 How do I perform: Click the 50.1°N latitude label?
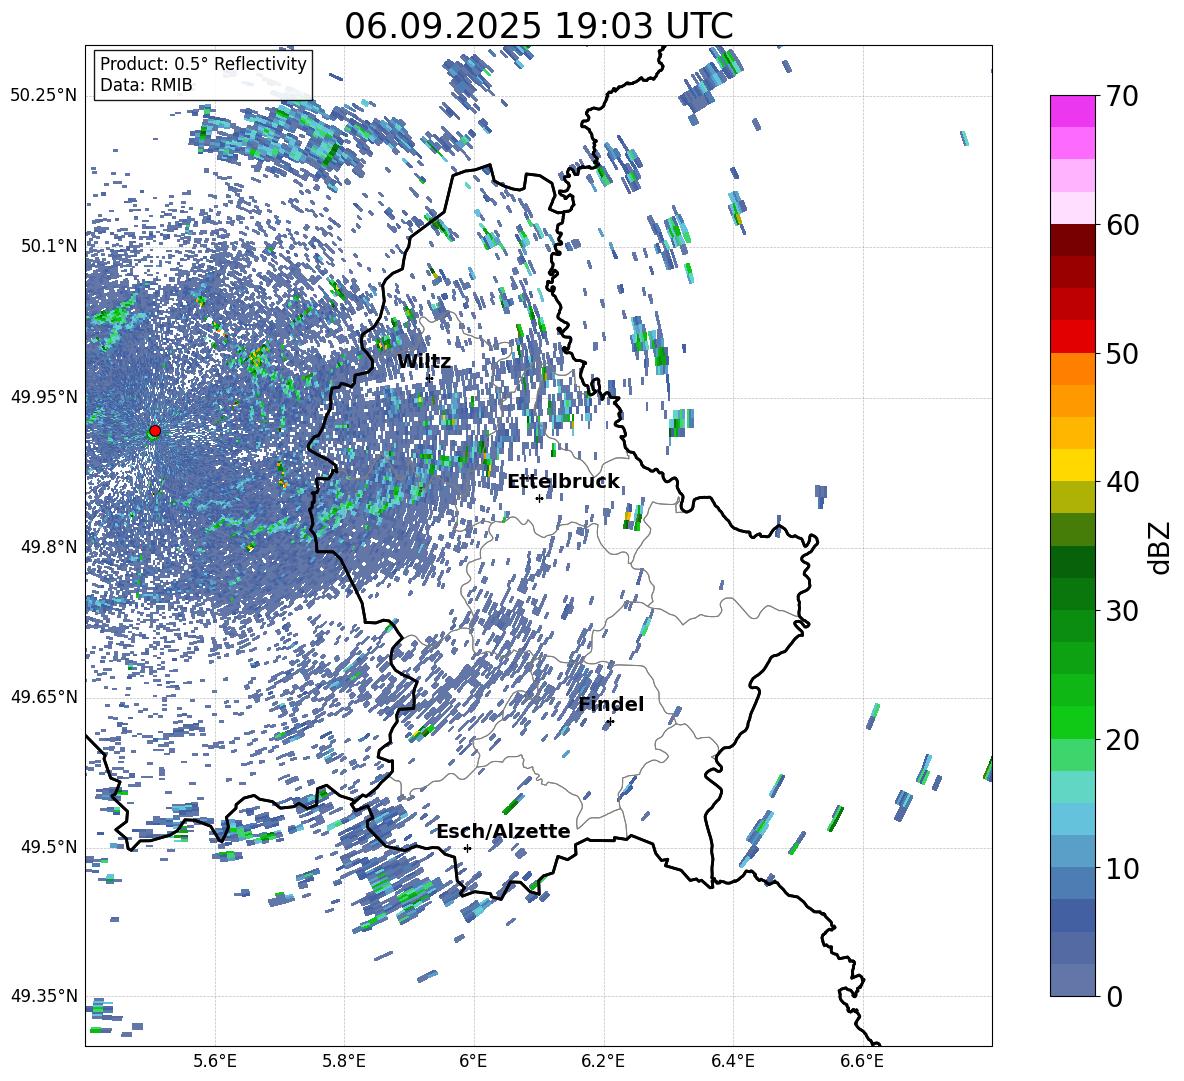click(x=49, y=246)
